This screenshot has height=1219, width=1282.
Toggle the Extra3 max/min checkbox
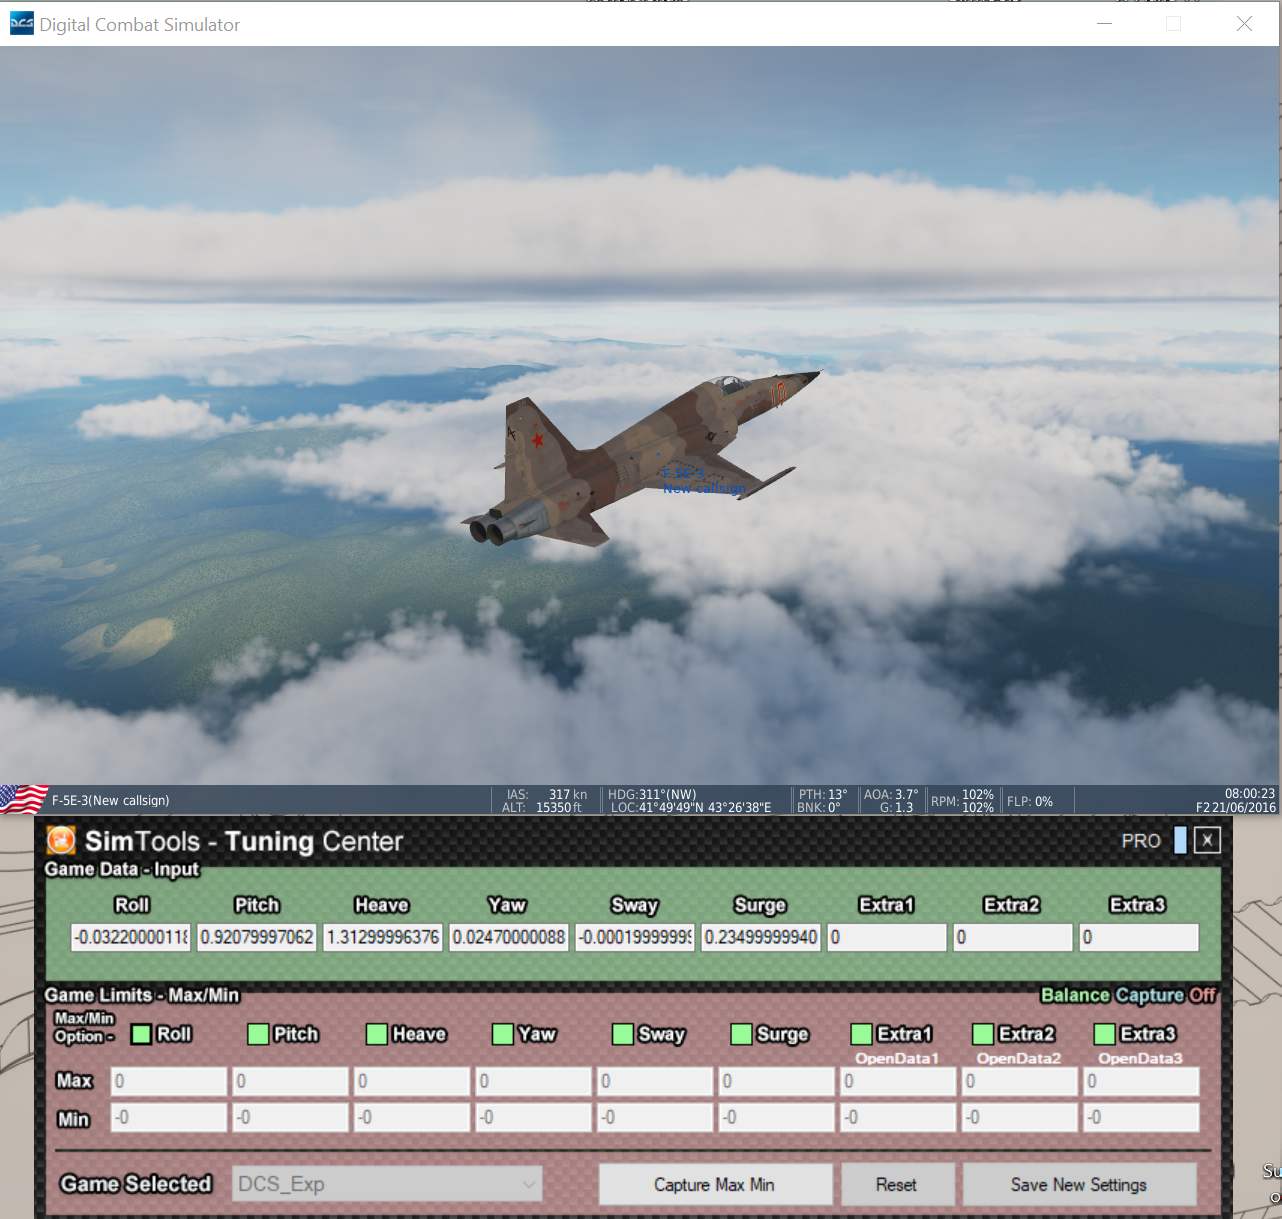coord(1104,1034)
